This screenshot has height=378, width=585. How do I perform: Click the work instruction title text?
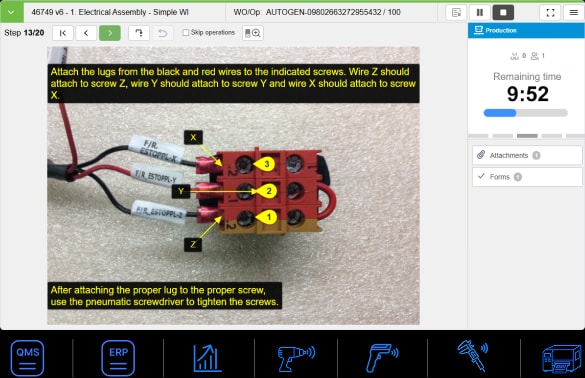coord(110,12)
